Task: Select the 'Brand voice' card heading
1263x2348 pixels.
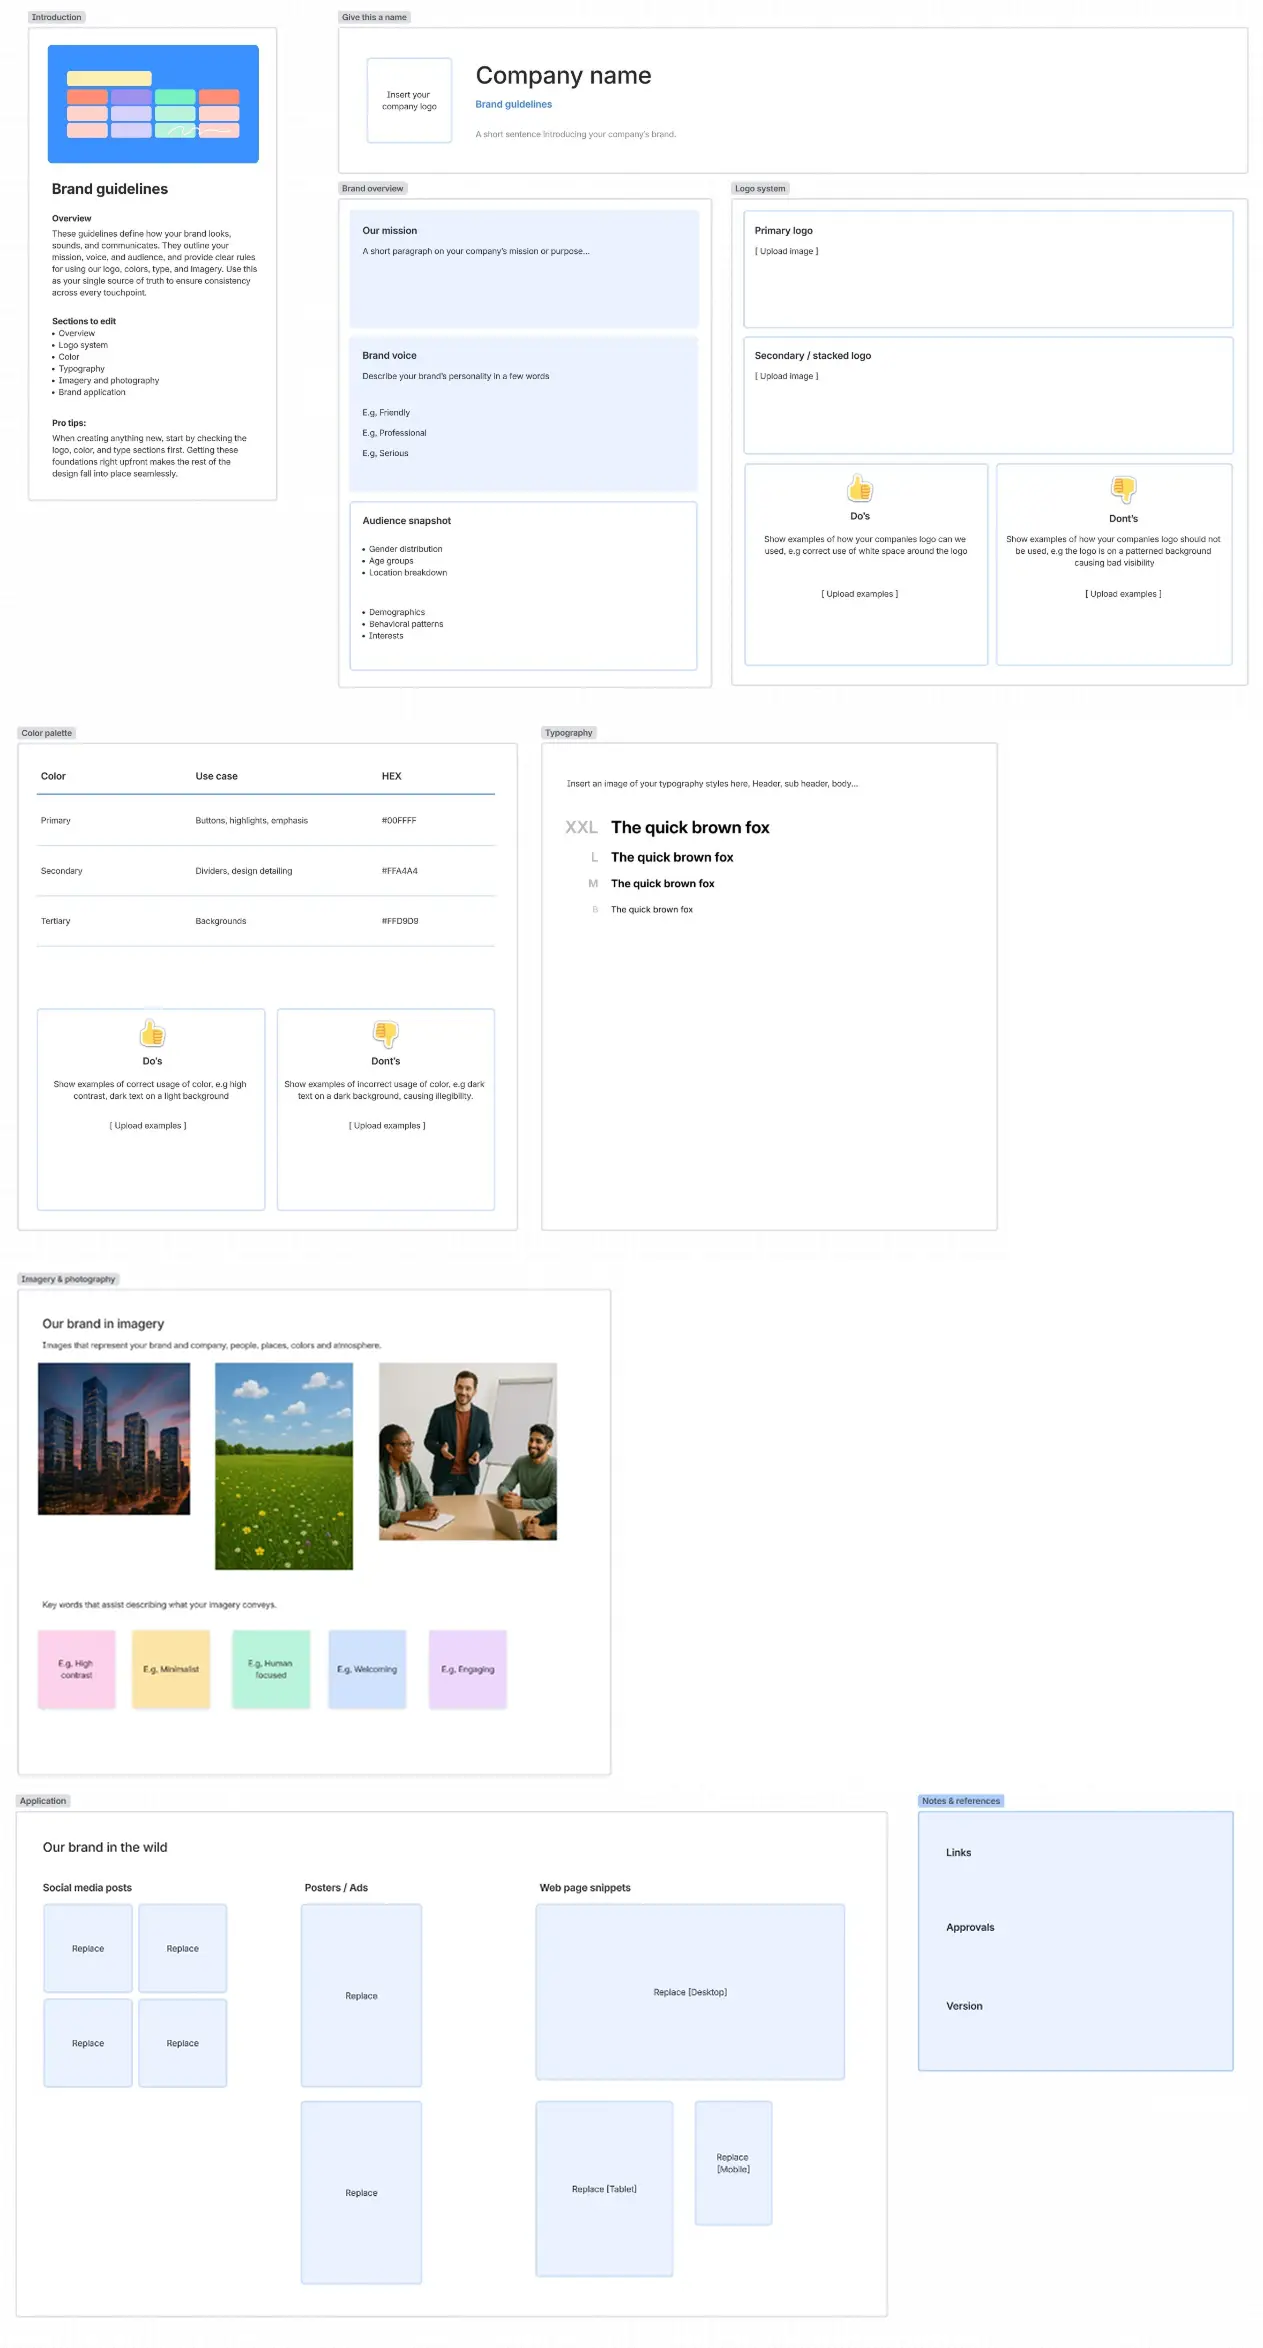Action: [389, 355]
